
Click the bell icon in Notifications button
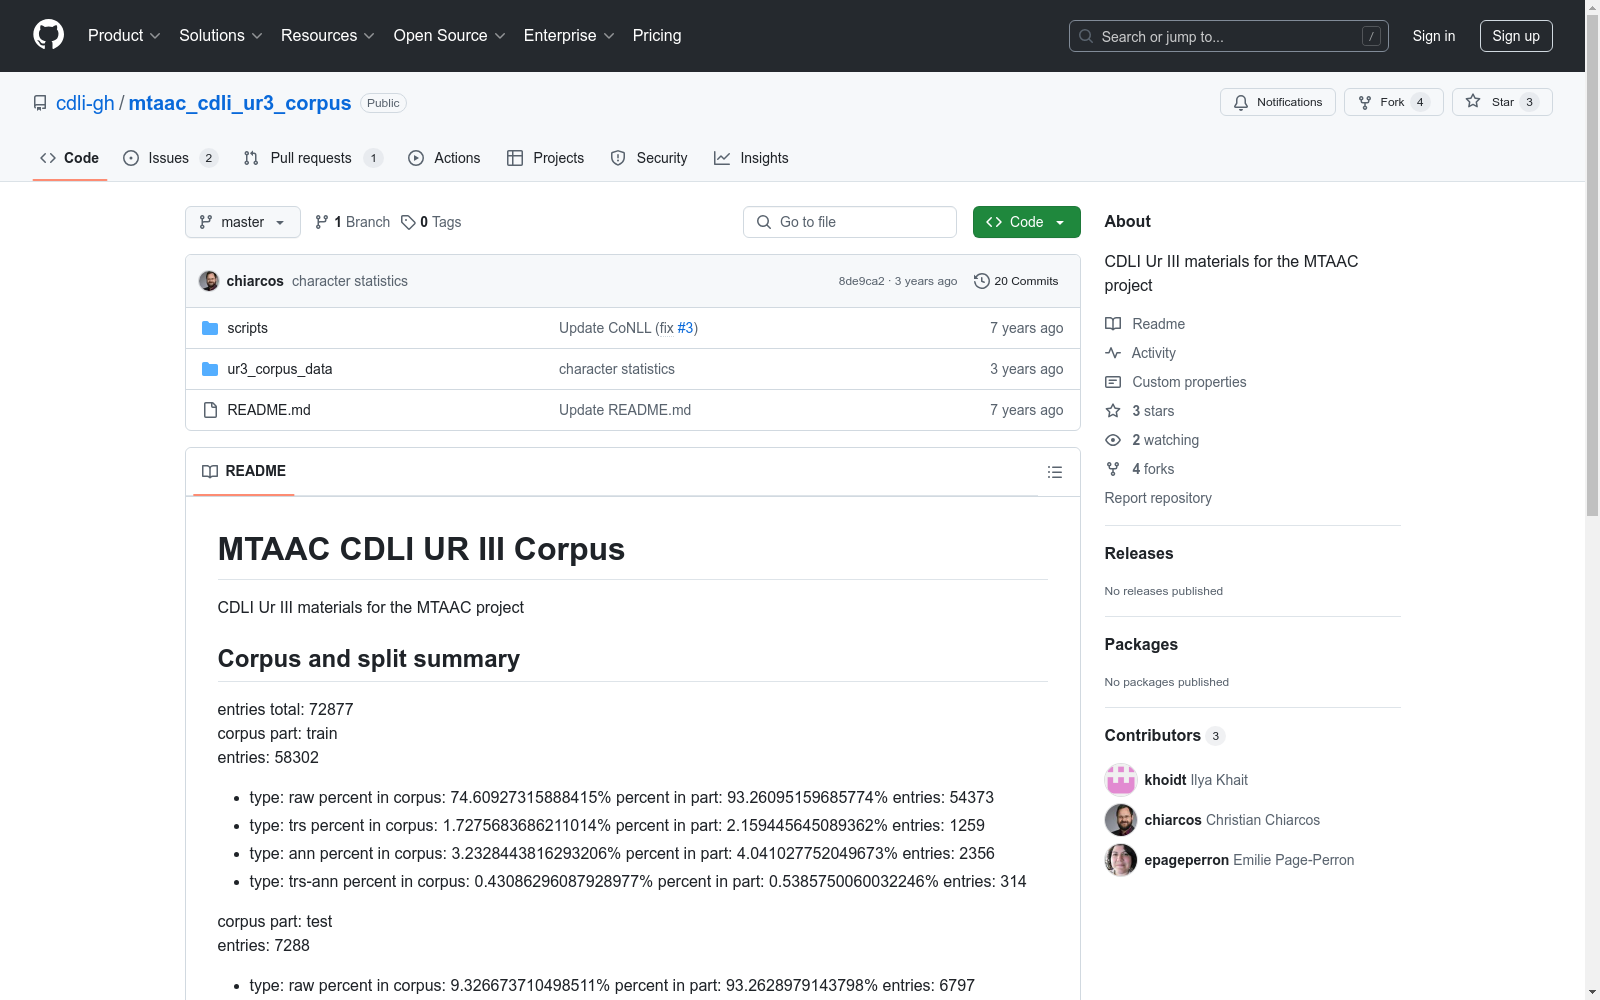point(1241,102)
